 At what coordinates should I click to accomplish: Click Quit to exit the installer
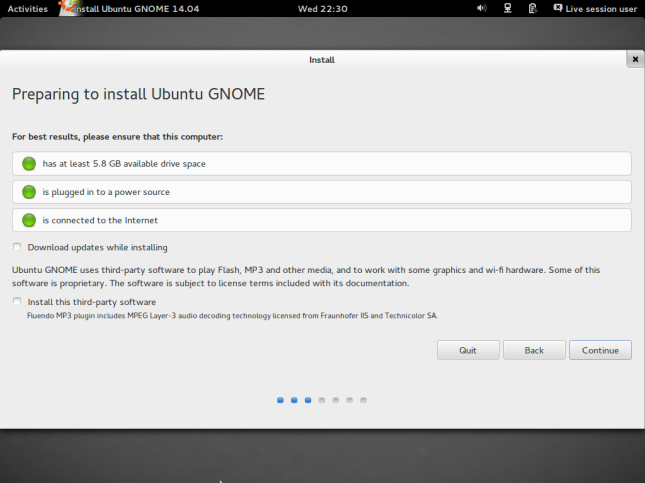click(467, 350)
